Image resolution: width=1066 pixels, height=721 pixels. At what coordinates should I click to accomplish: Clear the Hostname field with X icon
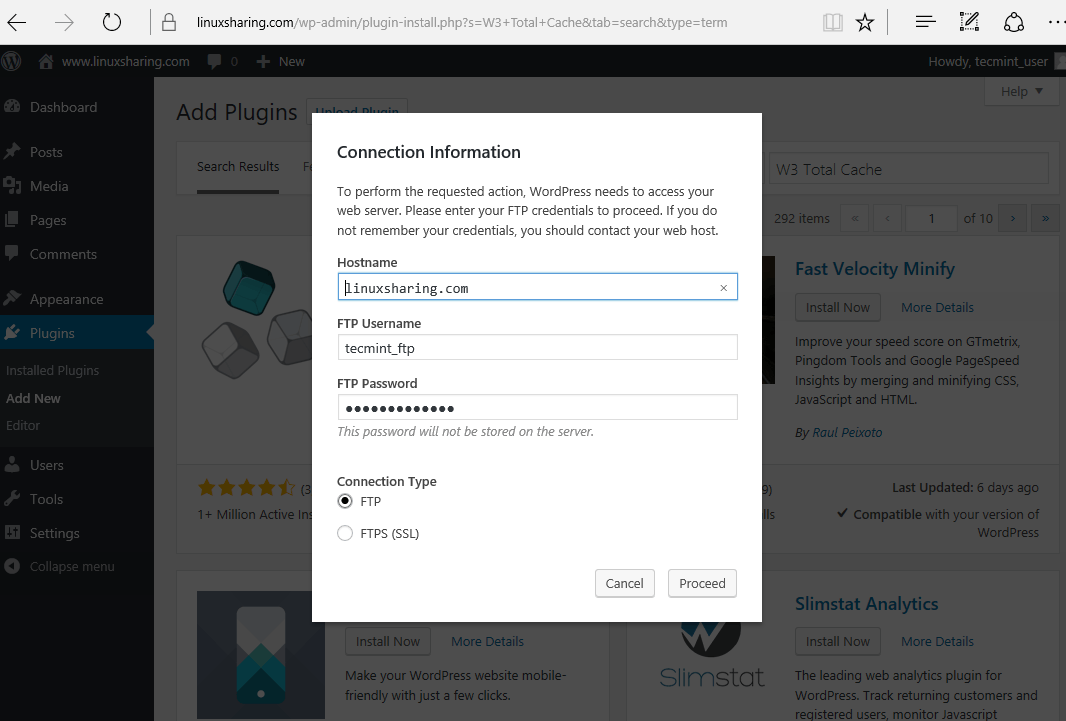click(x=724, y=288)
